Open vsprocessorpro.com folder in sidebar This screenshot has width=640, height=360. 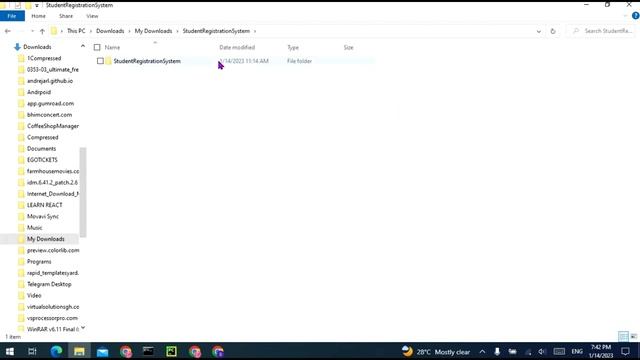[52, 318]
